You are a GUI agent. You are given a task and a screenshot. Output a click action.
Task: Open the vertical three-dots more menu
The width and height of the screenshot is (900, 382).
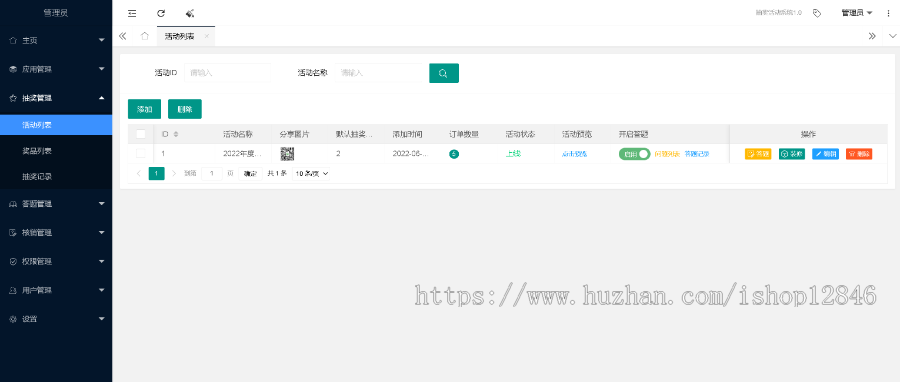pyautogui.click(x=889, y=13)
